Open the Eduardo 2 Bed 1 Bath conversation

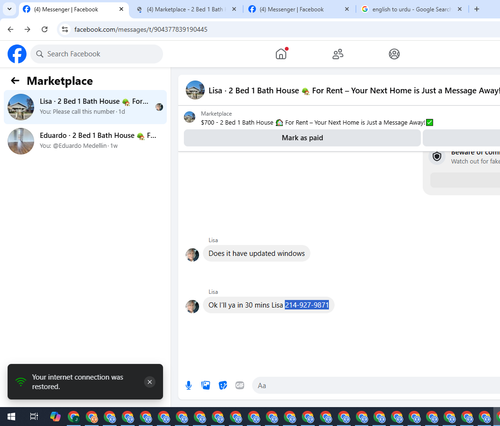85,141
